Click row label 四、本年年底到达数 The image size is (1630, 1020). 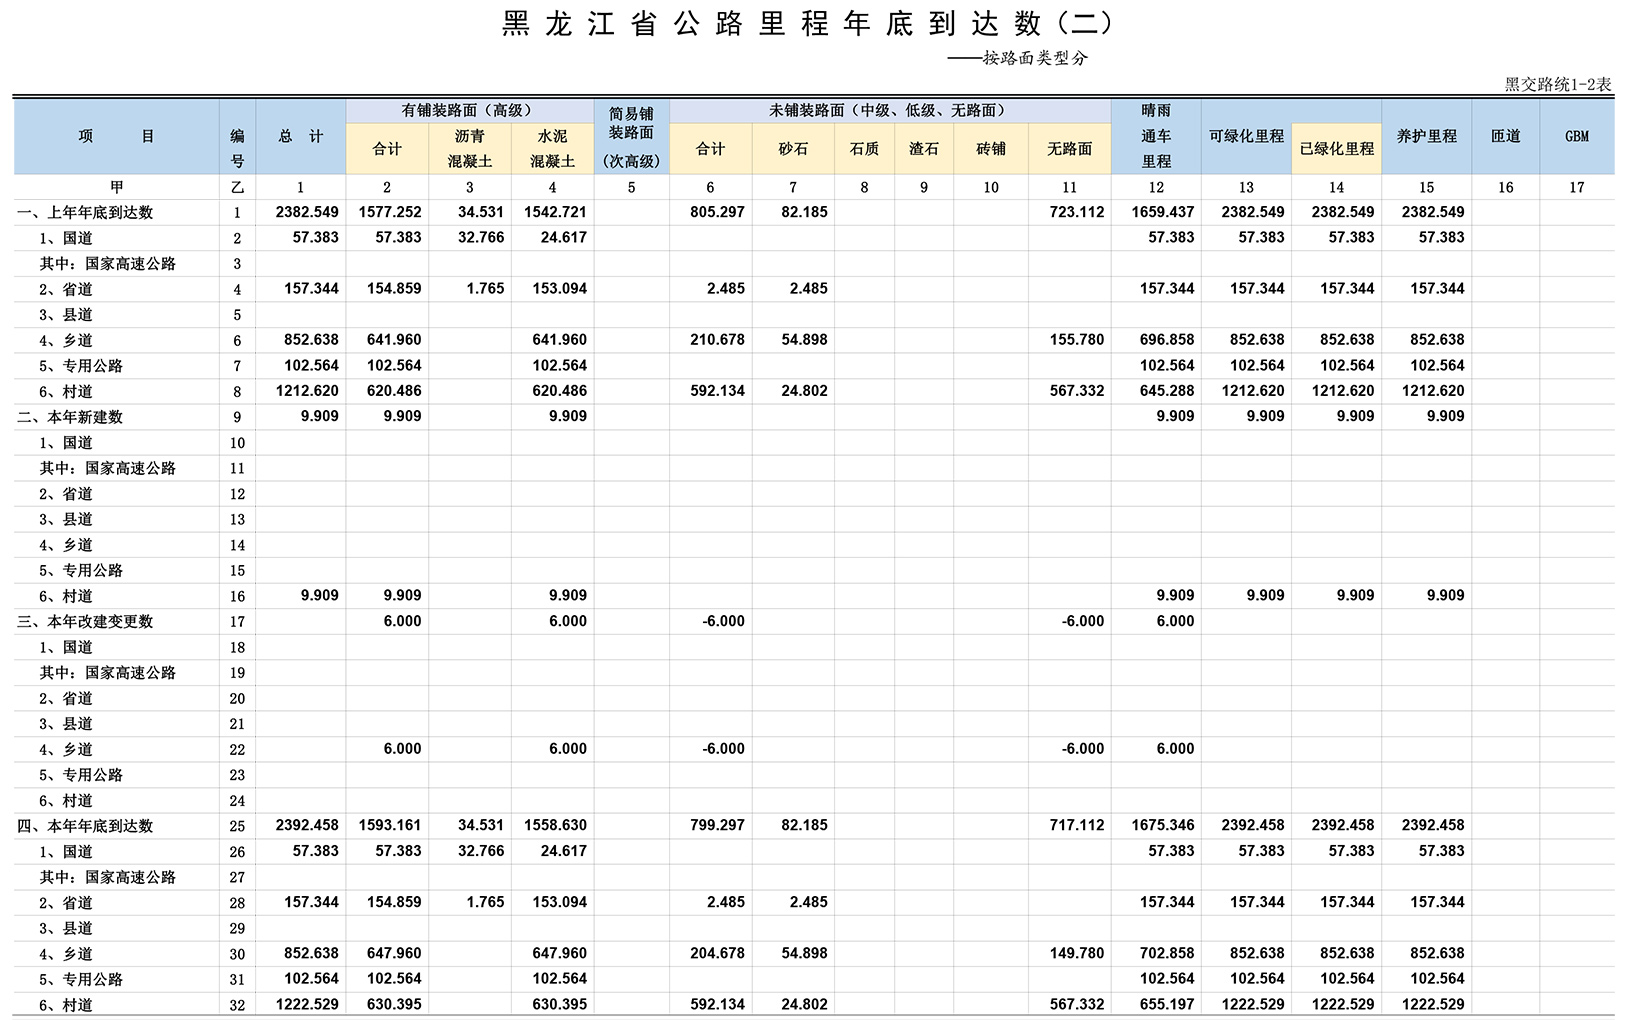click(86, 826)
